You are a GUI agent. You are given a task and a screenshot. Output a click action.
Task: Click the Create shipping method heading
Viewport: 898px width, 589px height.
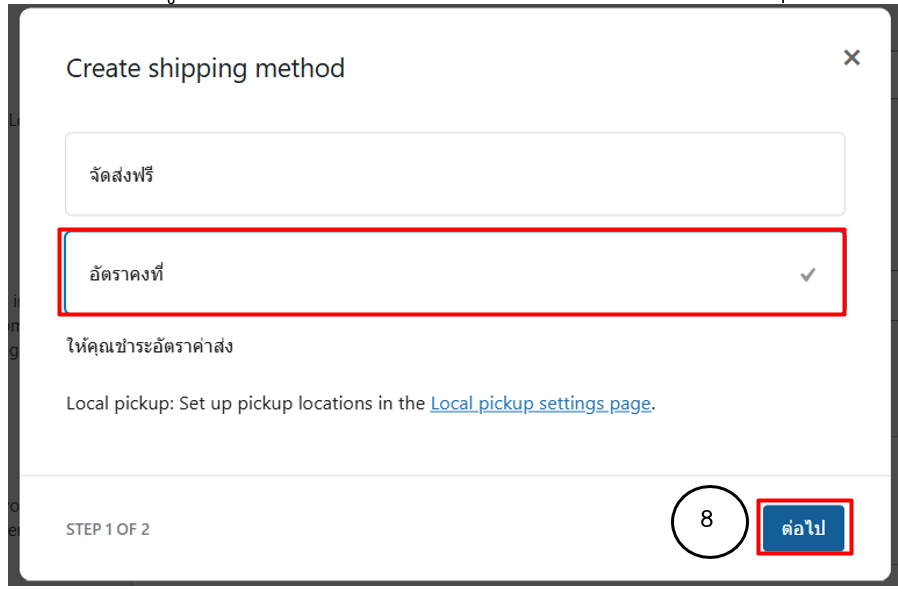pyautogui.click(x=205, y=68)
